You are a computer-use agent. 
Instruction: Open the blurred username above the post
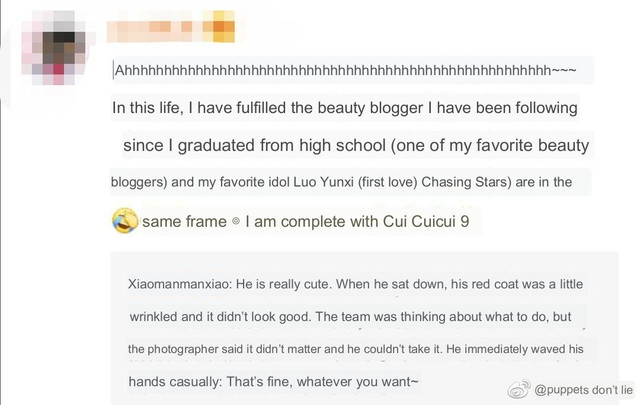coord(171,27)
